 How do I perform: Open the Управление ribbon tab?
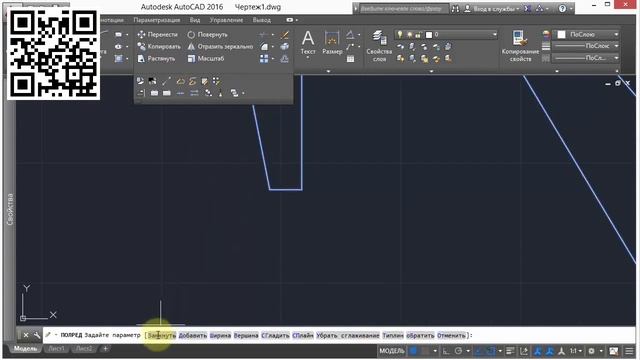226,20
